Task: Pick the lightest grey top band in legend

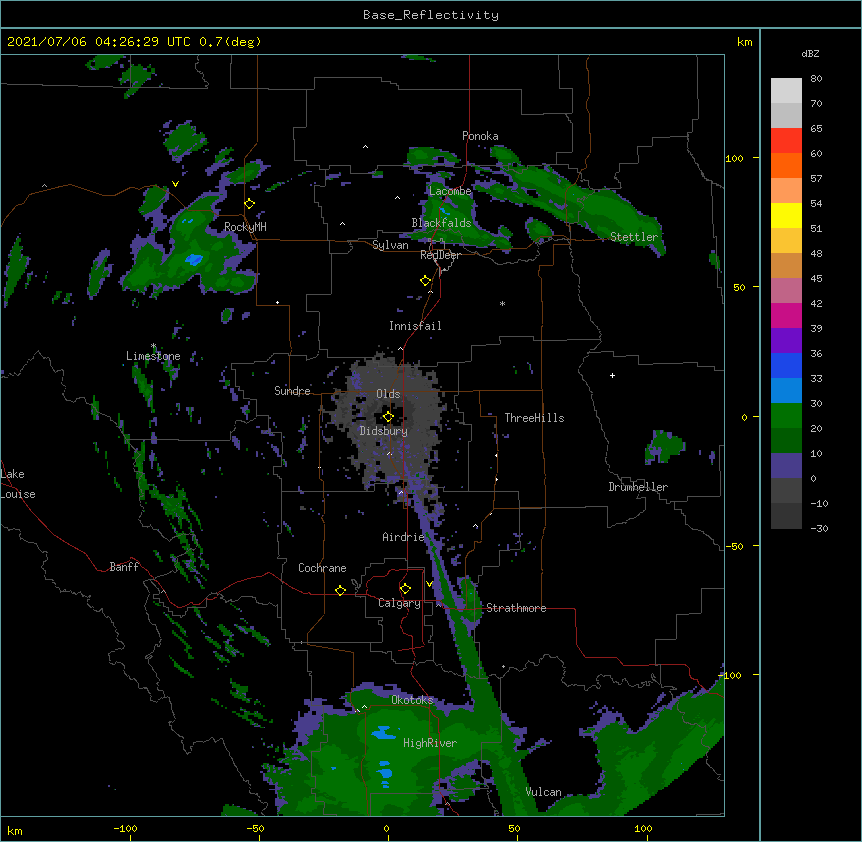Action: [786, 91]
